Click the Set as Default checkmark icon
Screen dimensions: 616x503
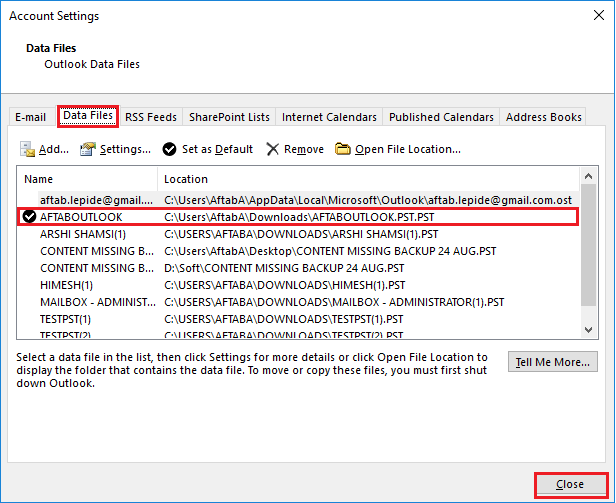pyautogui.click(x=169, y=149)
